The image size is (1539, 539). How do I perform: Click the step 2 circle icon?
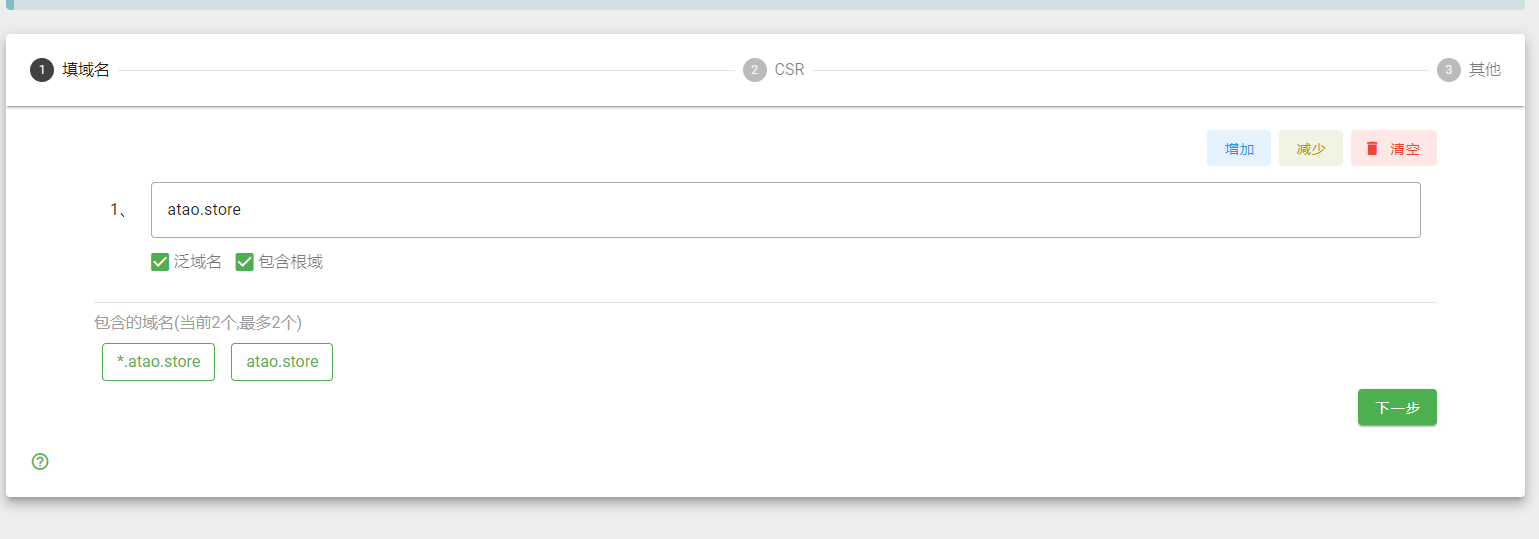pyautogui.click(x=754, y=70)
